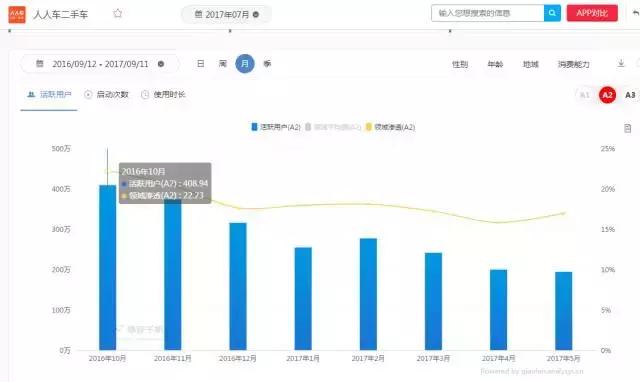640x382 pixels.
Task: Switch to the 活跃用户 tab
Action: [49, 95]
